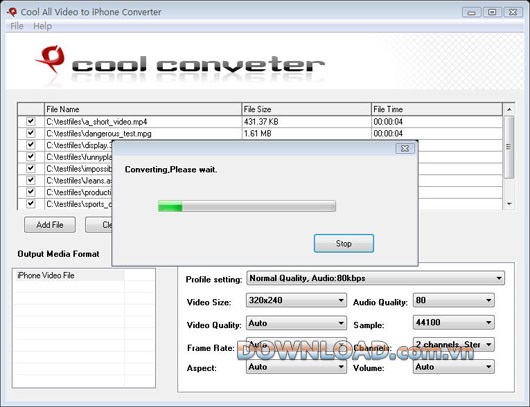Open the Video Size dropdown
The width and height of the screenshot is (530, 407).
(296, 300)
